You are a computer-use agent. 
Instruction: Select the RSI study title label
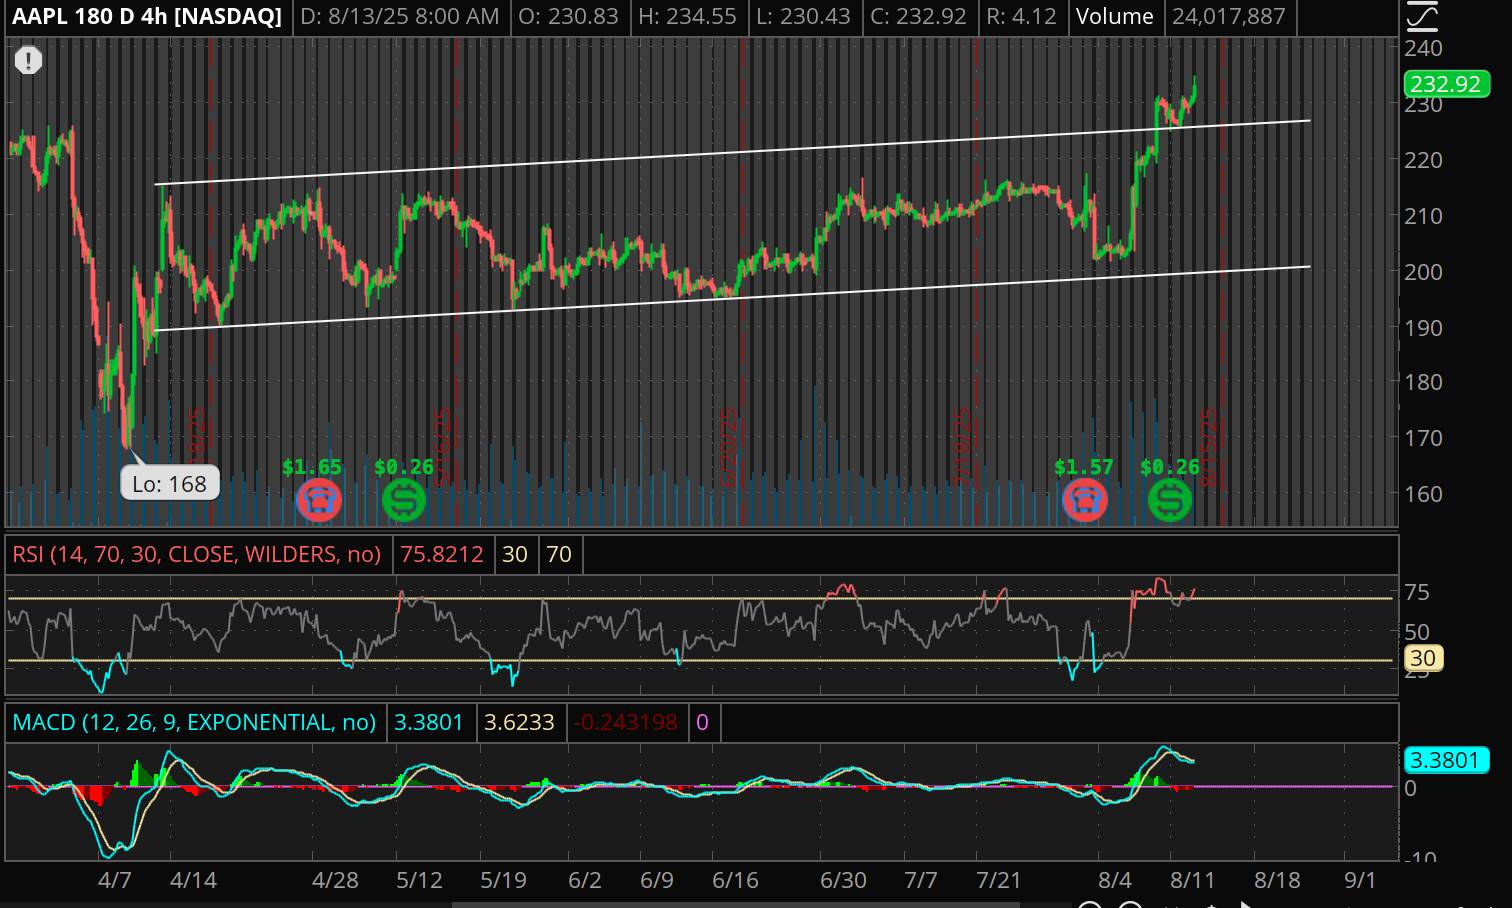(x=196, y=554)
